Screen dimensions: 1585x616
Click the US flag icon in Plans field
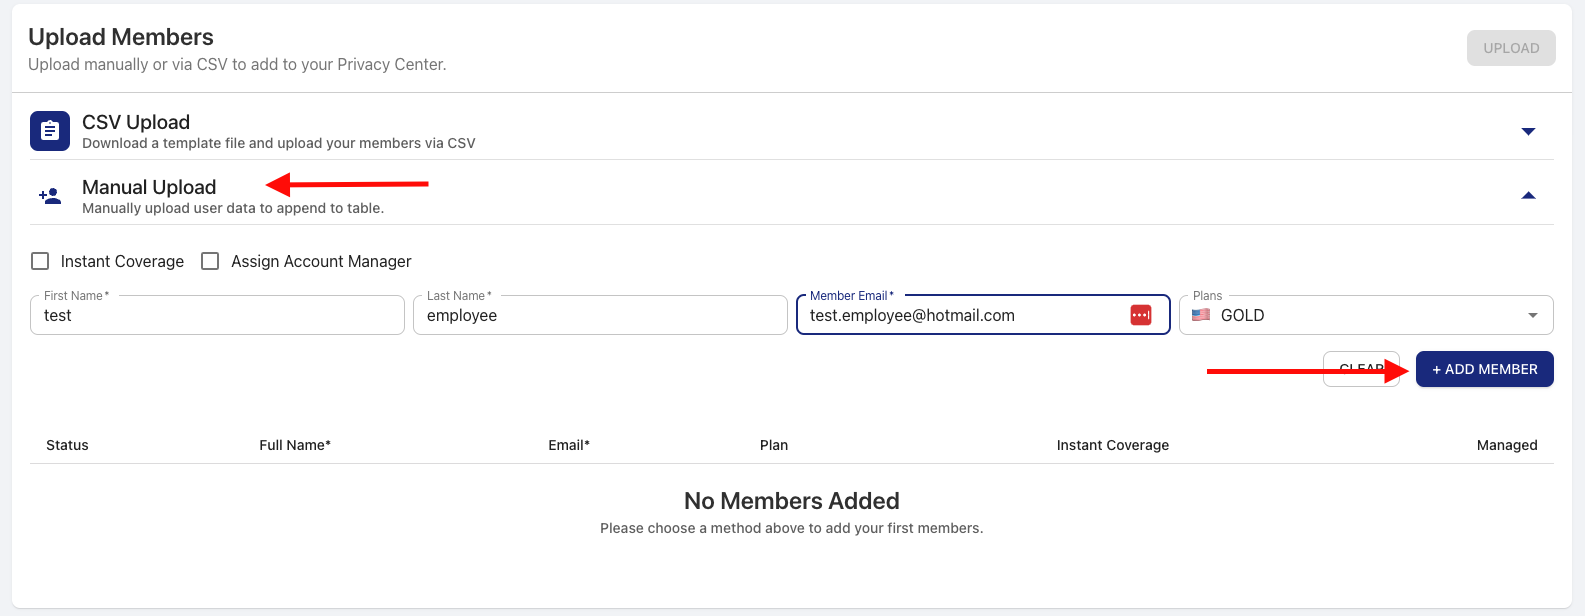[1201, 315]
